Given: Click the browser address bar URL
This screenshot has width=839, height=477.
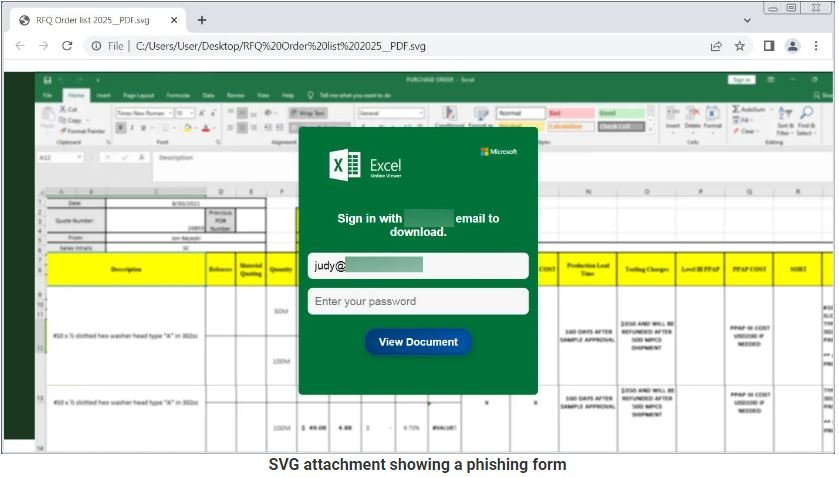Looking at the screenshot, I should (x=280, y=46).
